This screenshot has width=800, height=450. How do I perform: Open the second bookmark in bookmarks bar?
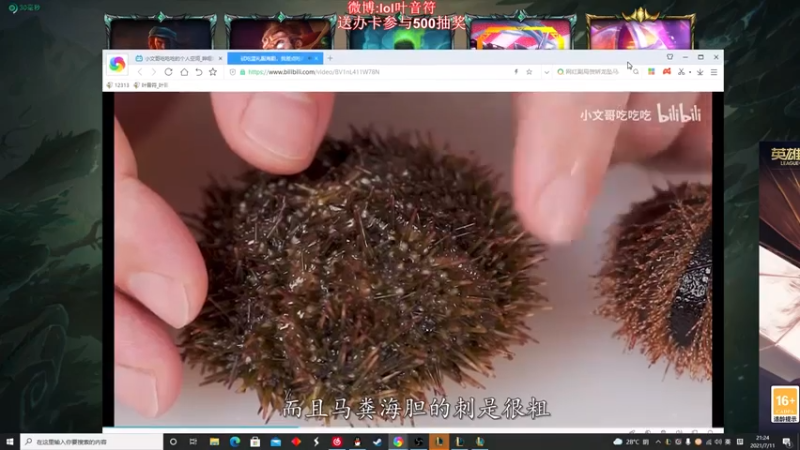pos(151,85)
